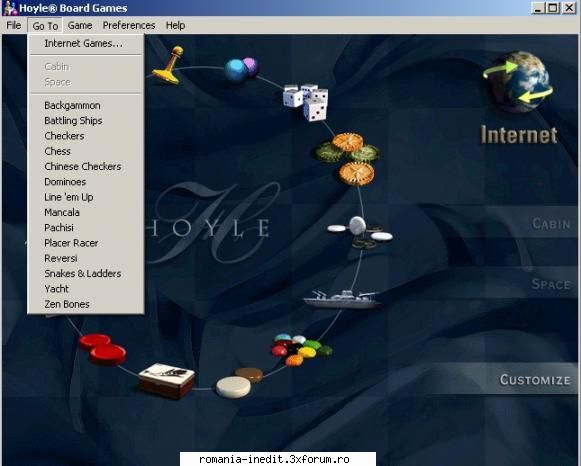Click the Internet globe icon
The height and width of the screenshot is (466, 581).
coord(518,82)
